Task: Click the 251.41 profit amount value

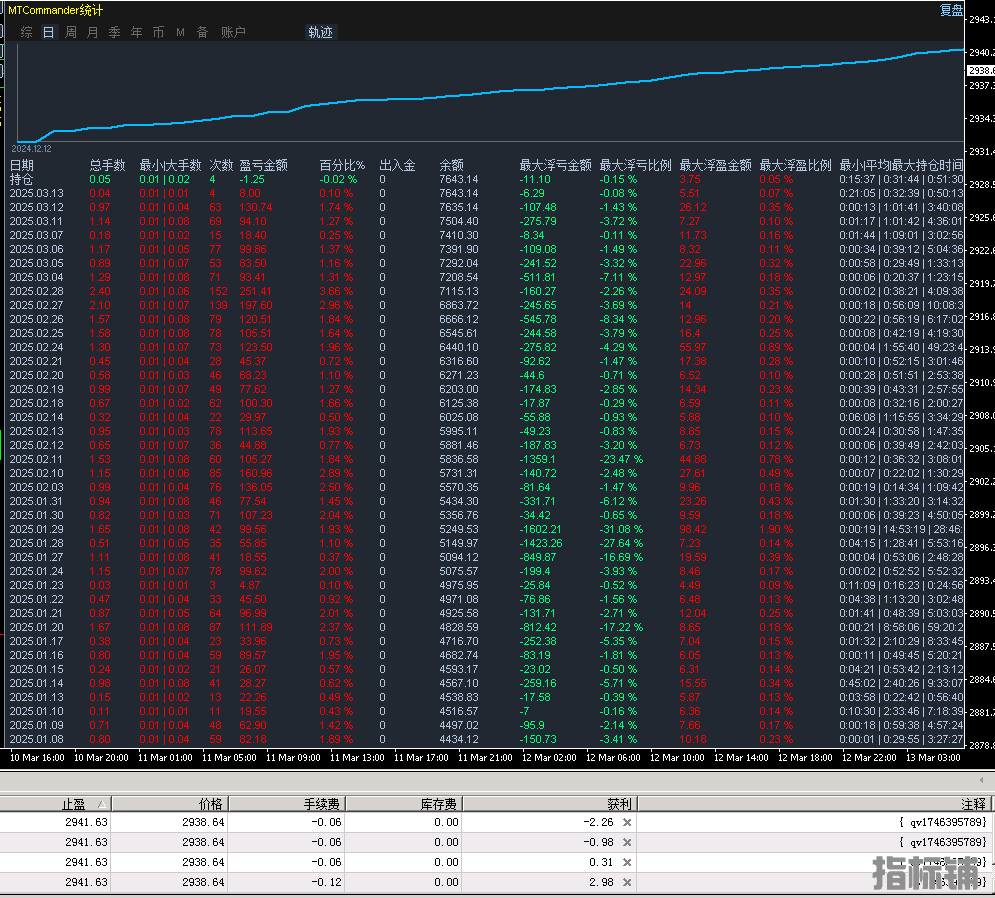Action: point(256,291)
